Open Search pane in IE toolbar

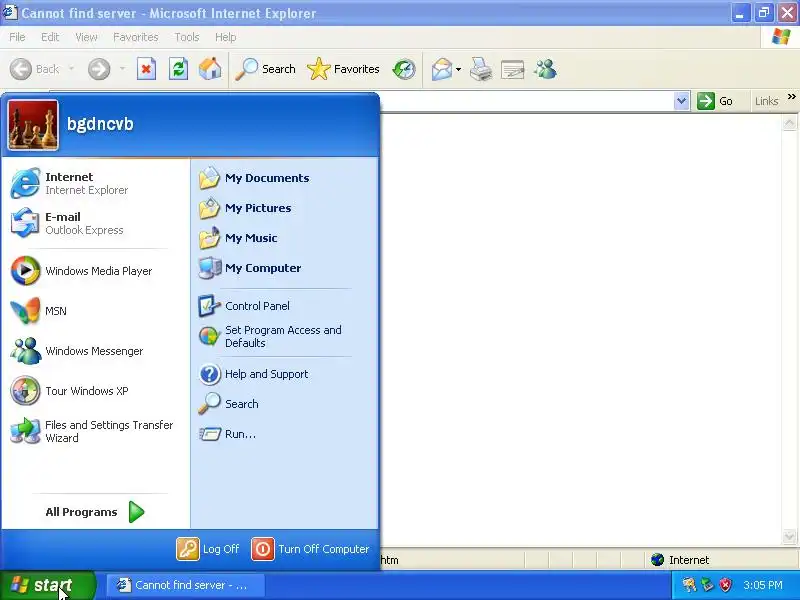tap(265, 69)
